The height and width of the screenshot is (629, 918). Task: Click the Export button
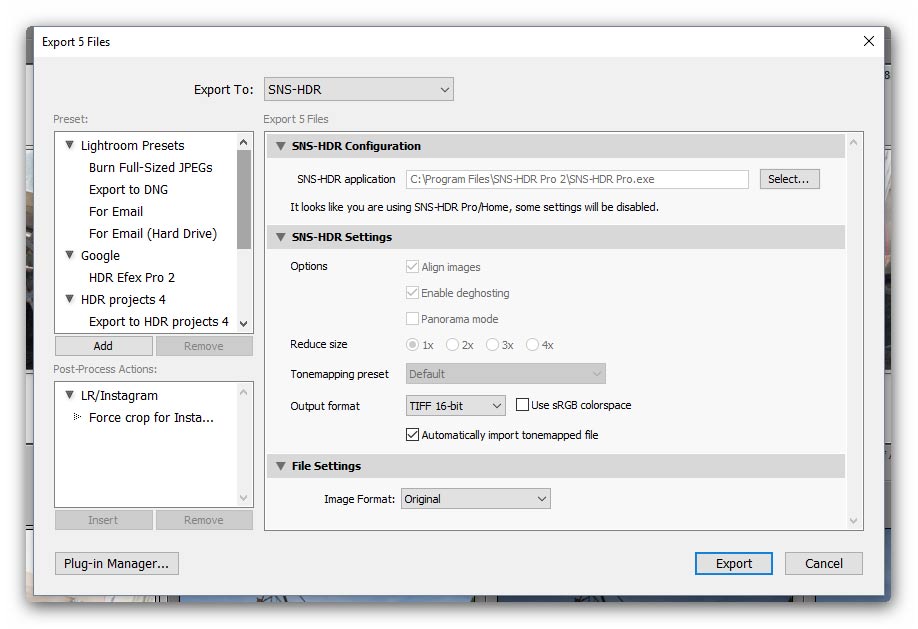tap(734, 563)
